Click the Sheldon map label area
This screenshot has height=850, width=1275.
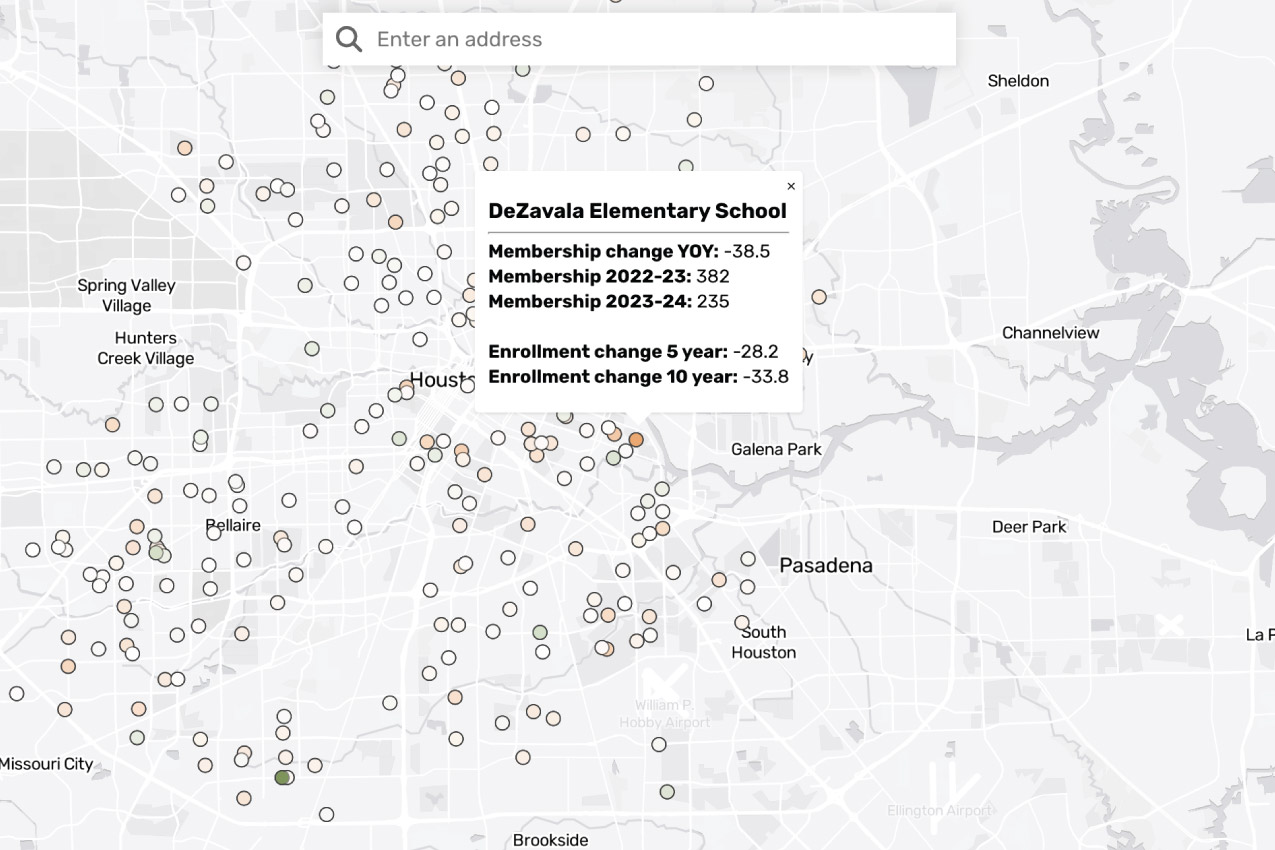pyautogui.click(x=1019, y=81)
